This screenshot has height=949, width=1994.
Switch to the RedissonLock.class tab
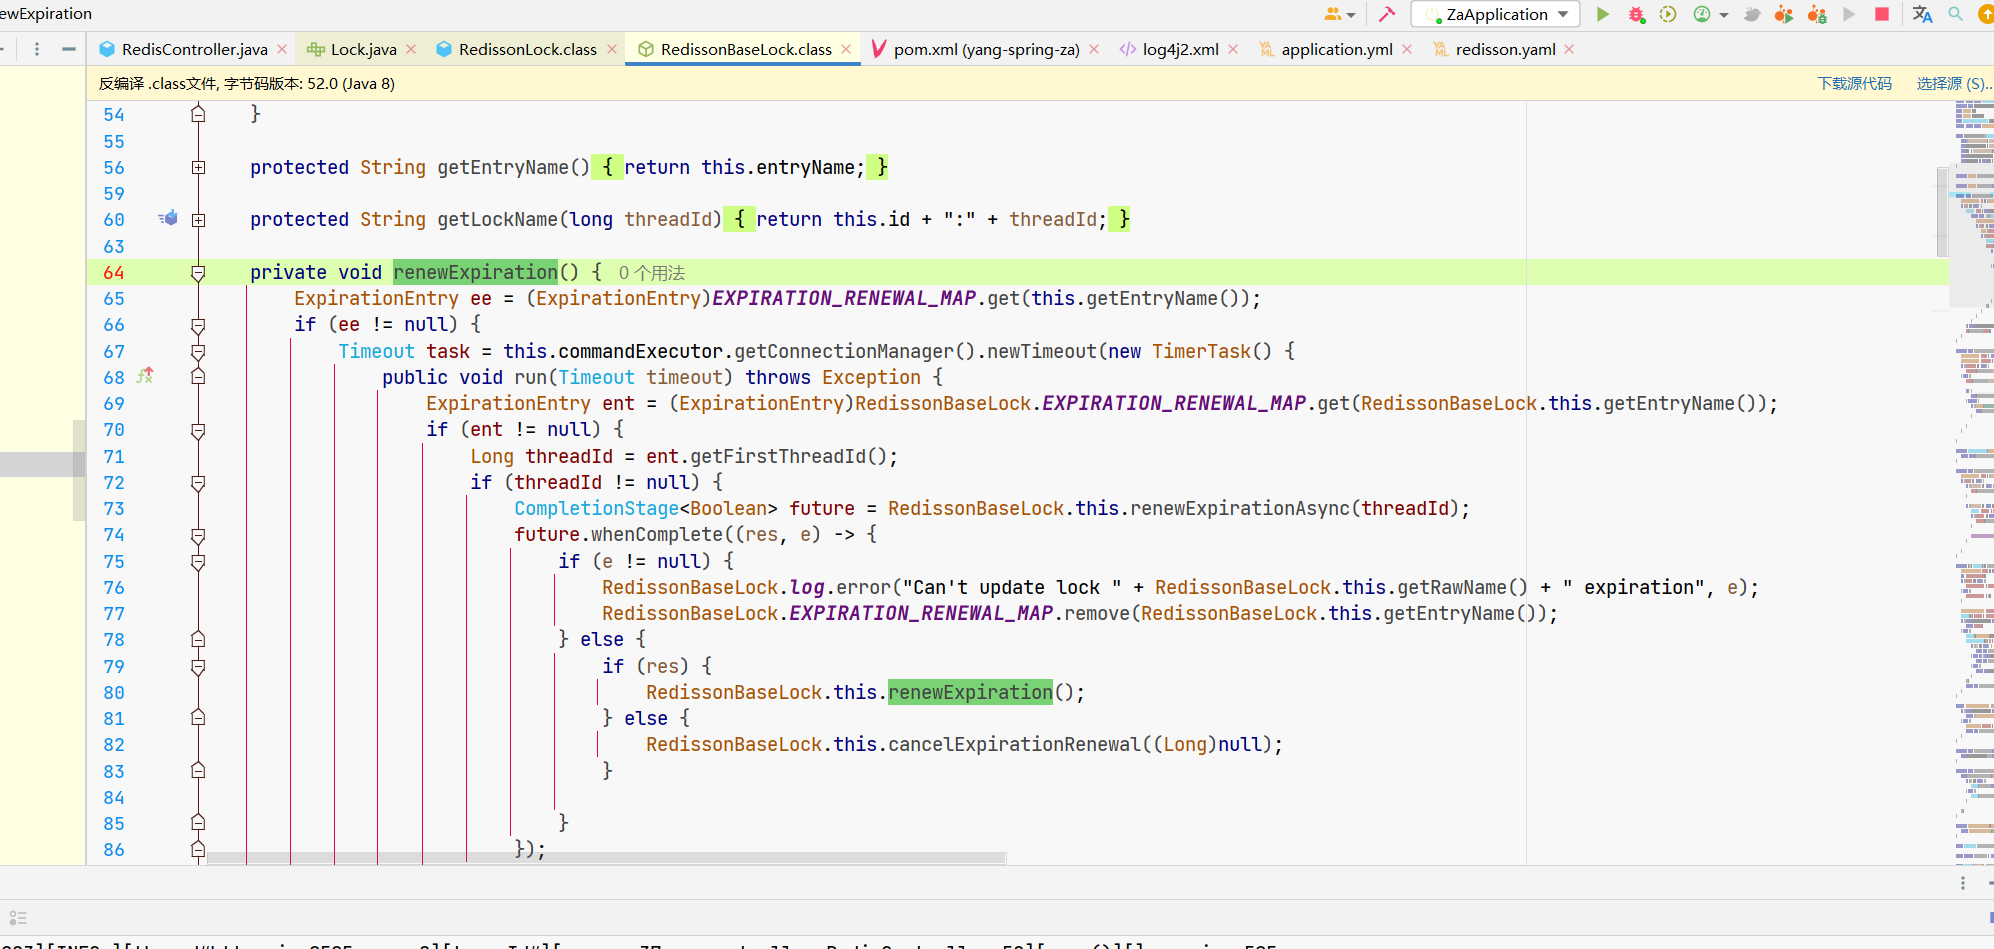527,49
